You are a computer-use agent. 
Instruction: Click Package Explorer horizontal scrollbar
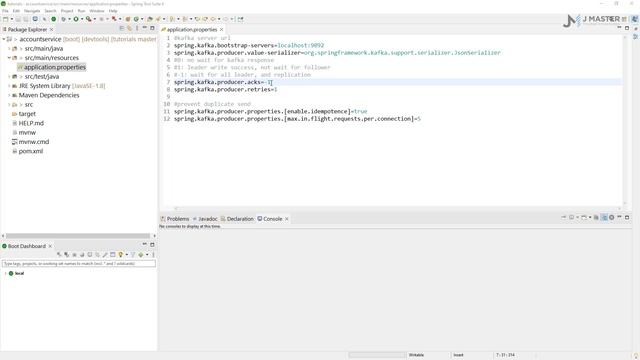point(78,236)
